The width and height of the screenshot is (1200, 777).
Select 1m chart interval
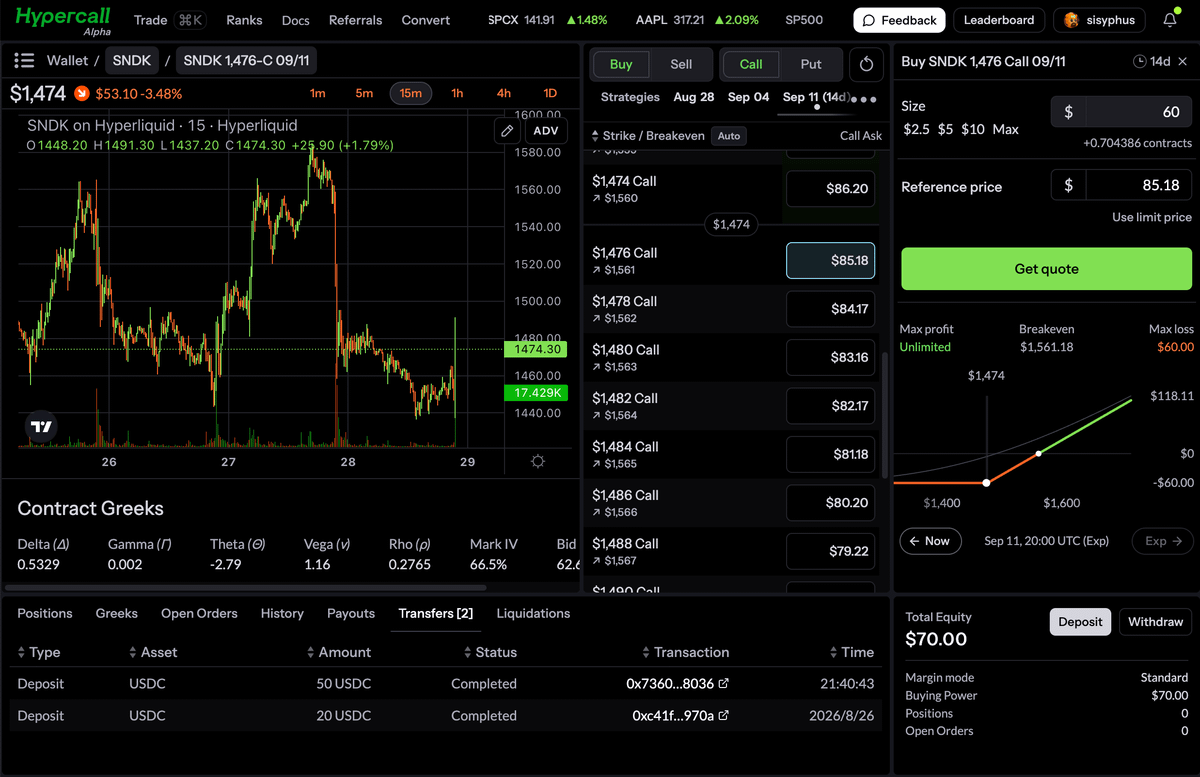[317, 93]
